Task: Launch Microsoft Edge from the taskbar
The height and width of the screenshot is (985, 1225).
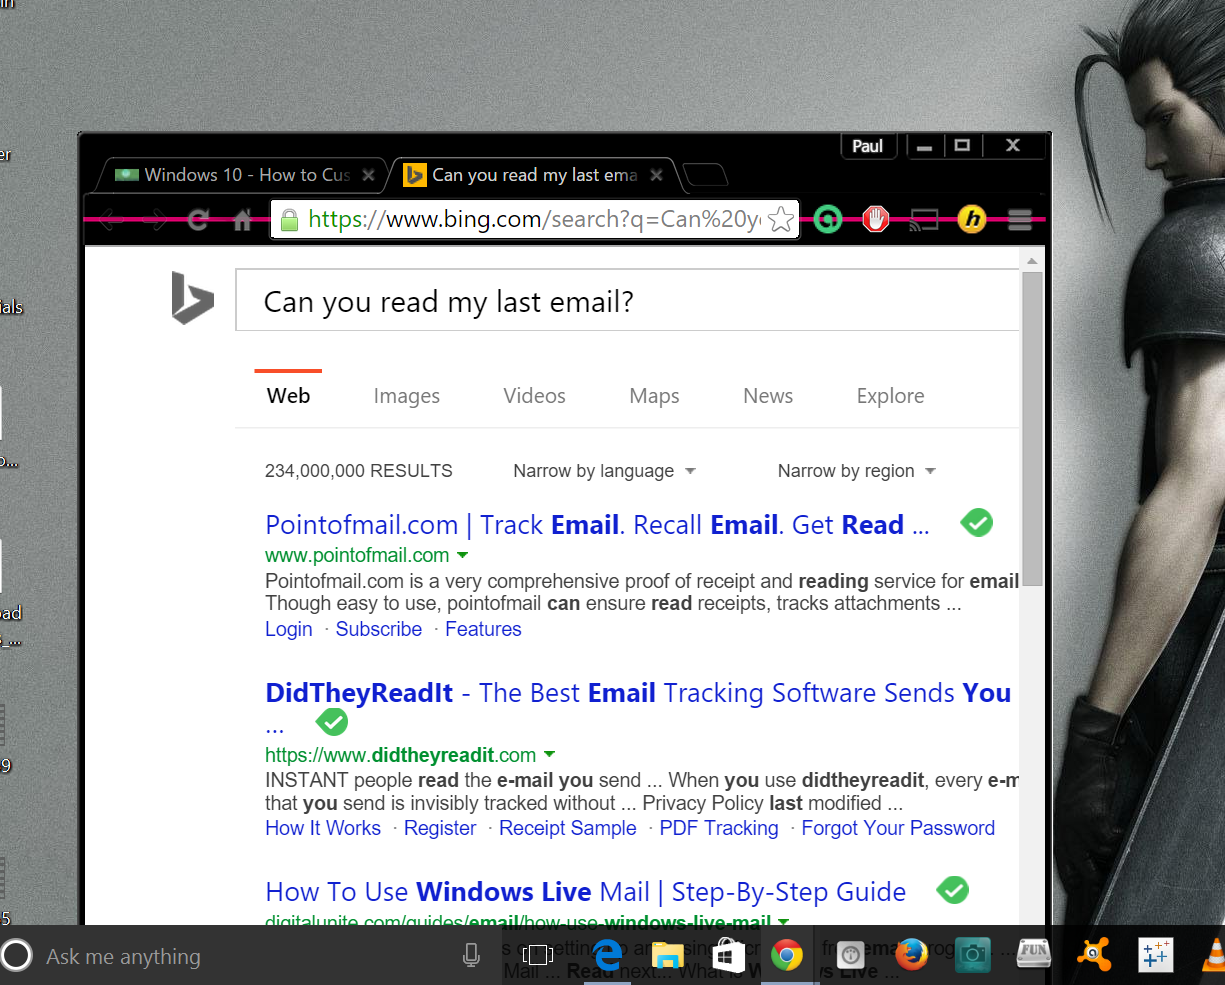Action: coord(607,956)
